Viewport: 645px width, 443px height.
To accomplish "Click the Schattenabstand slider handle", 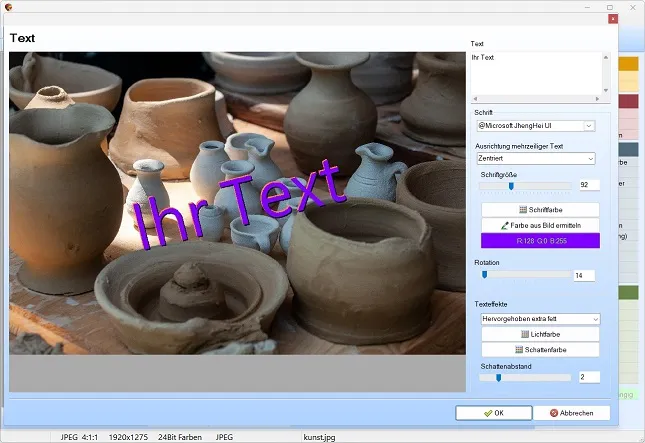I will click(499, 378).
